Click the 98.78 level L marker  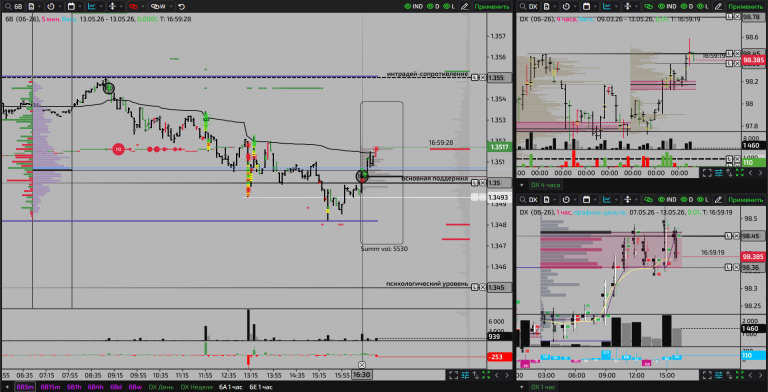point(729,17)
